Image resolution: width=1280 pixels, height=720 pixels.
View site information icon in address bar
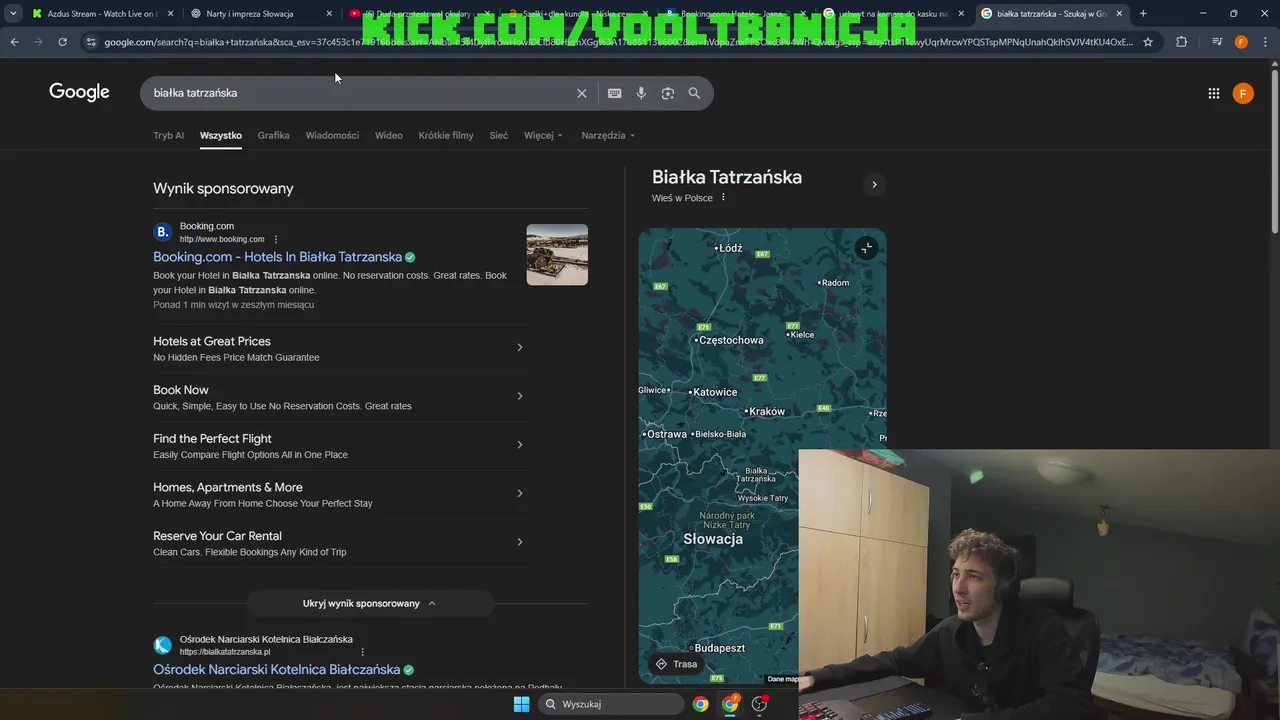pyautogui.click(x=91, y=42)
